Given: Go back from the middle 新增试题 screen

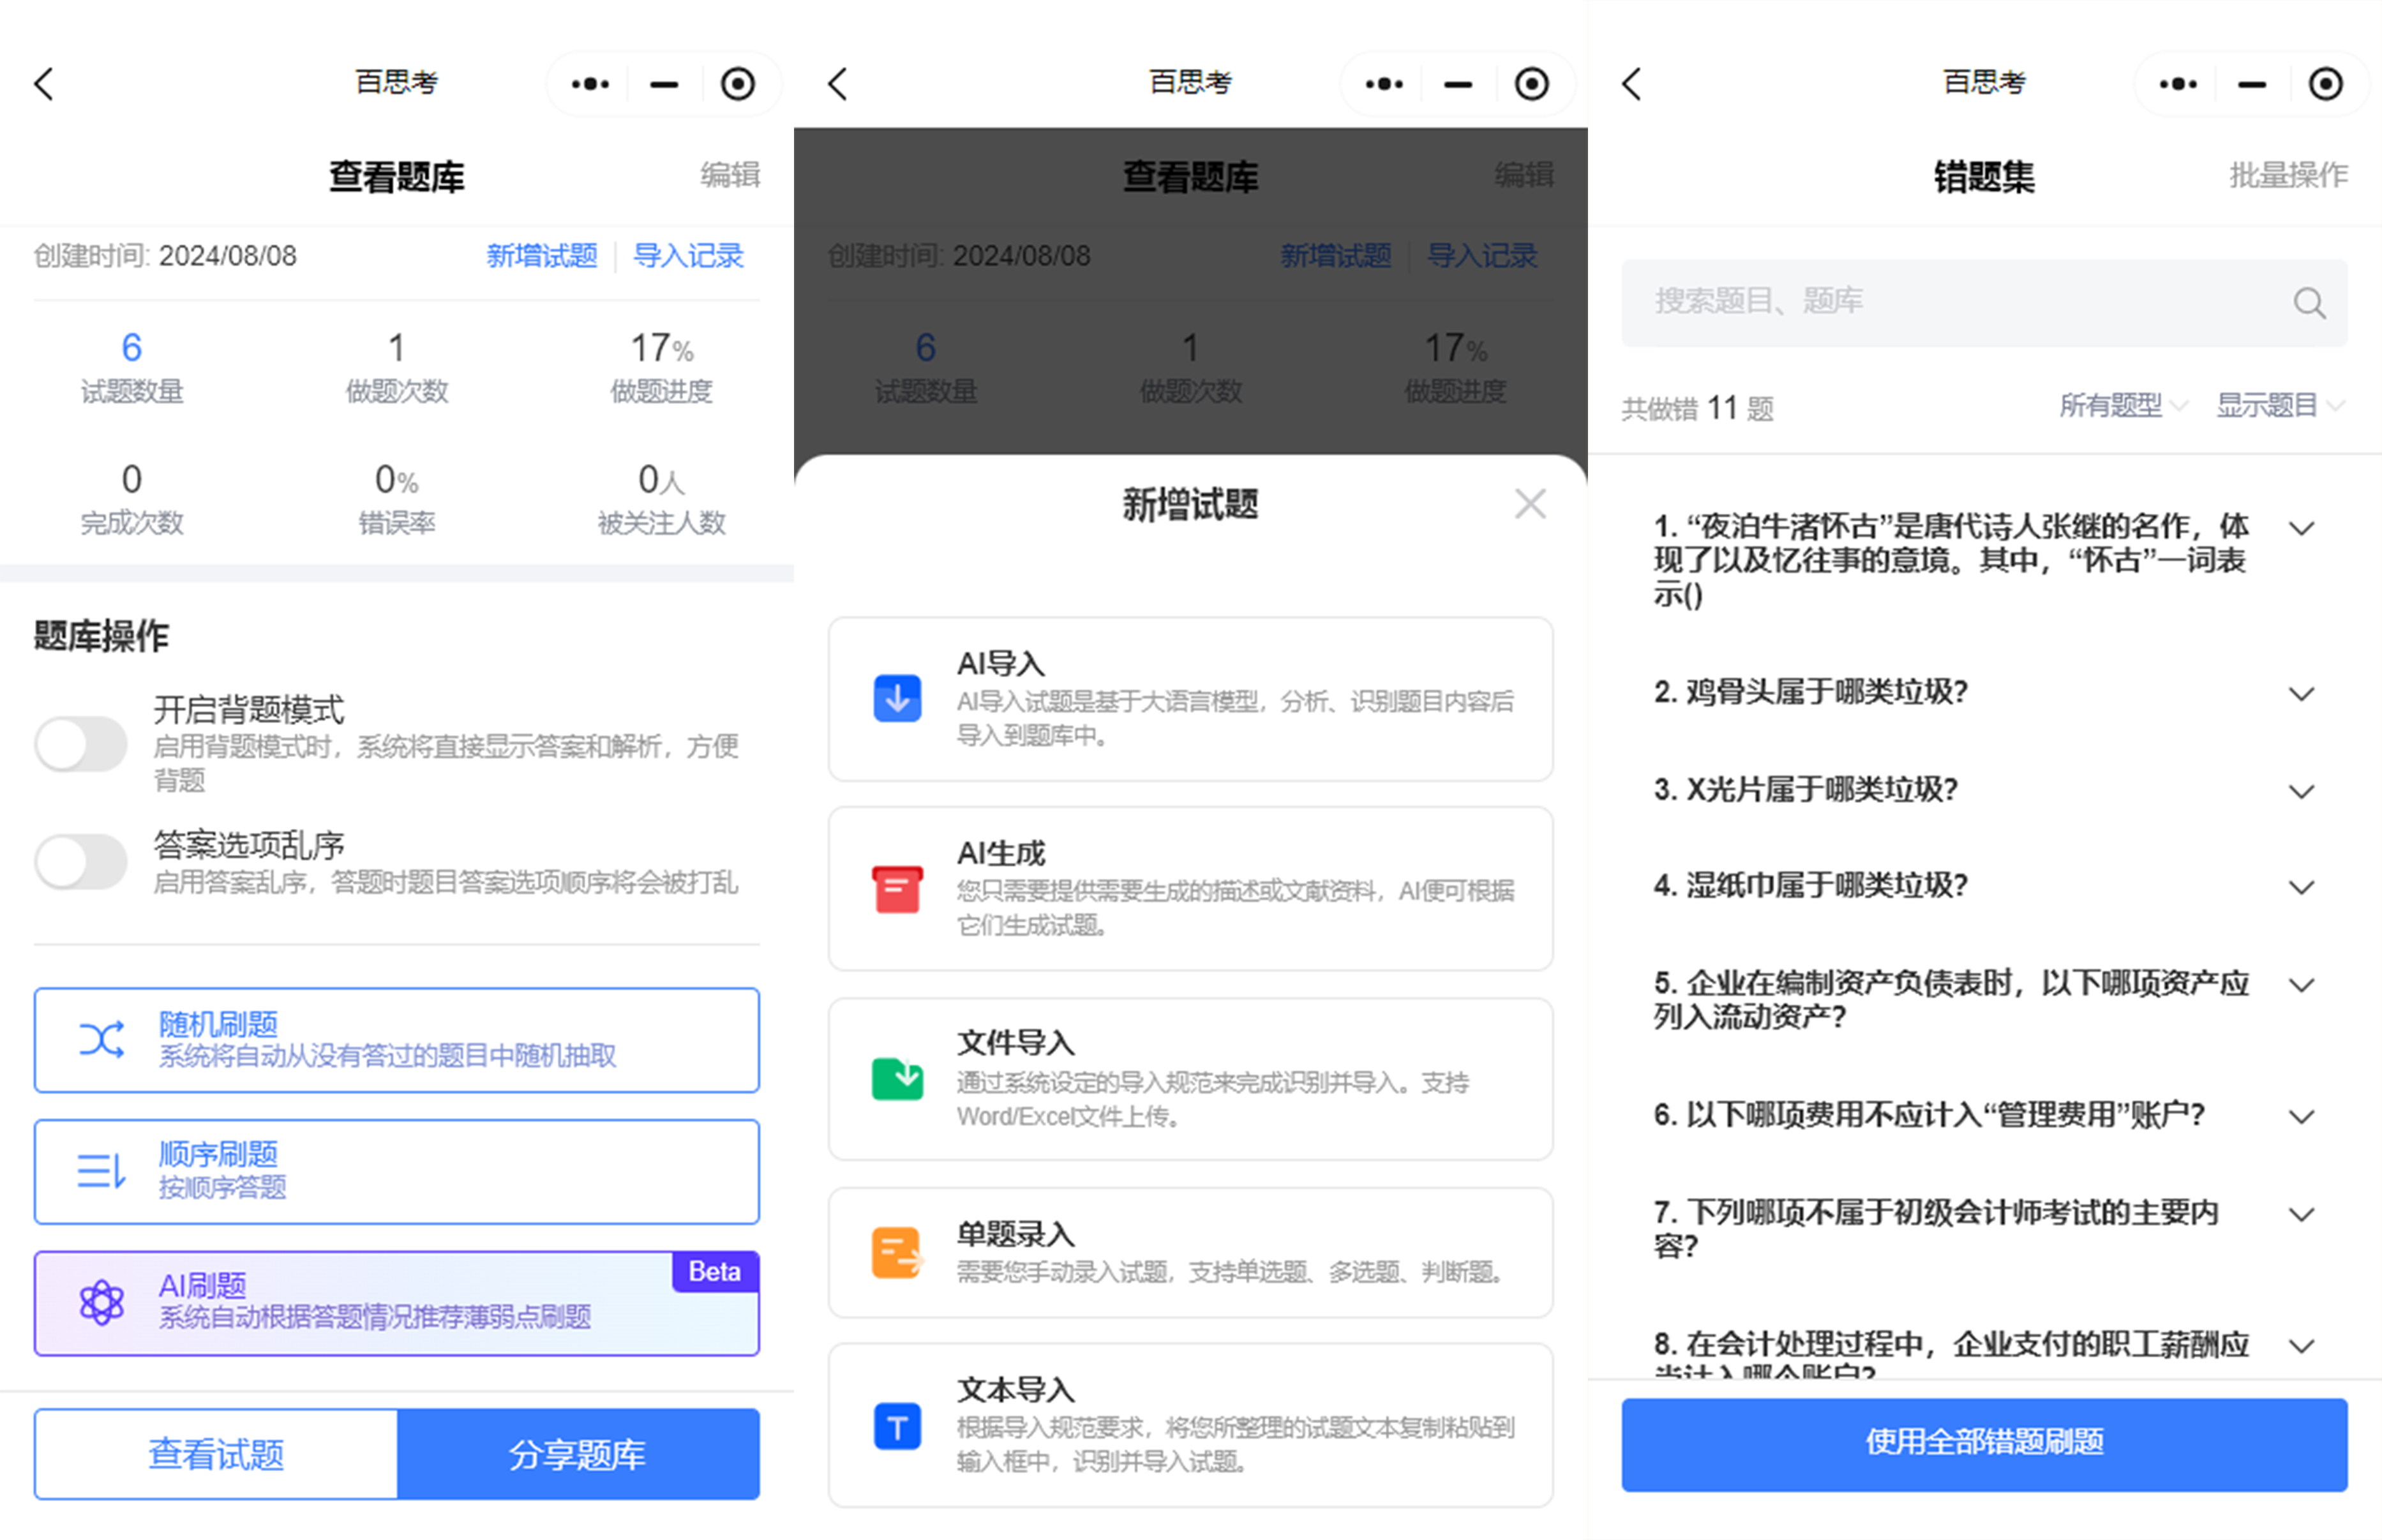Looking at the screenshot, I should (x=838, y=84).
